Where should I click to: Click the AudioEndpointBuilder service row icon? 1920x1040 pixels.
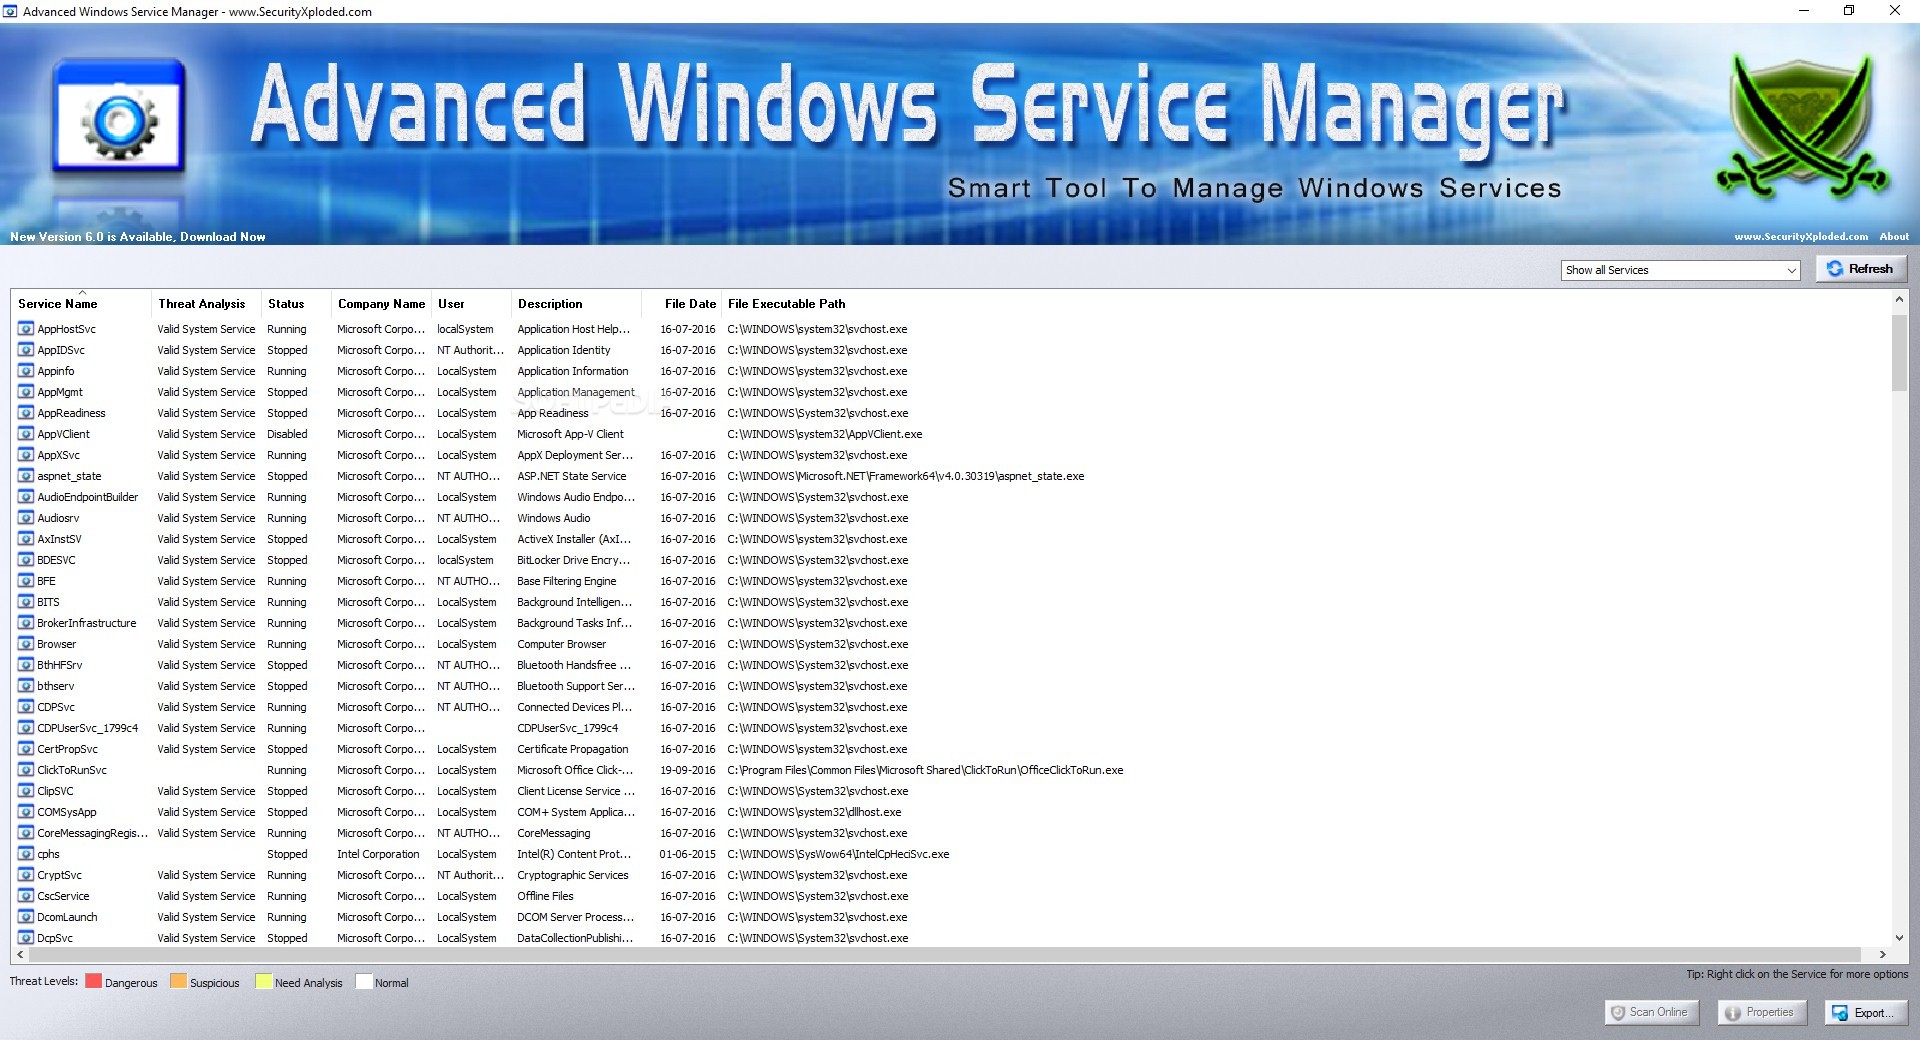[x=26, y=496]
